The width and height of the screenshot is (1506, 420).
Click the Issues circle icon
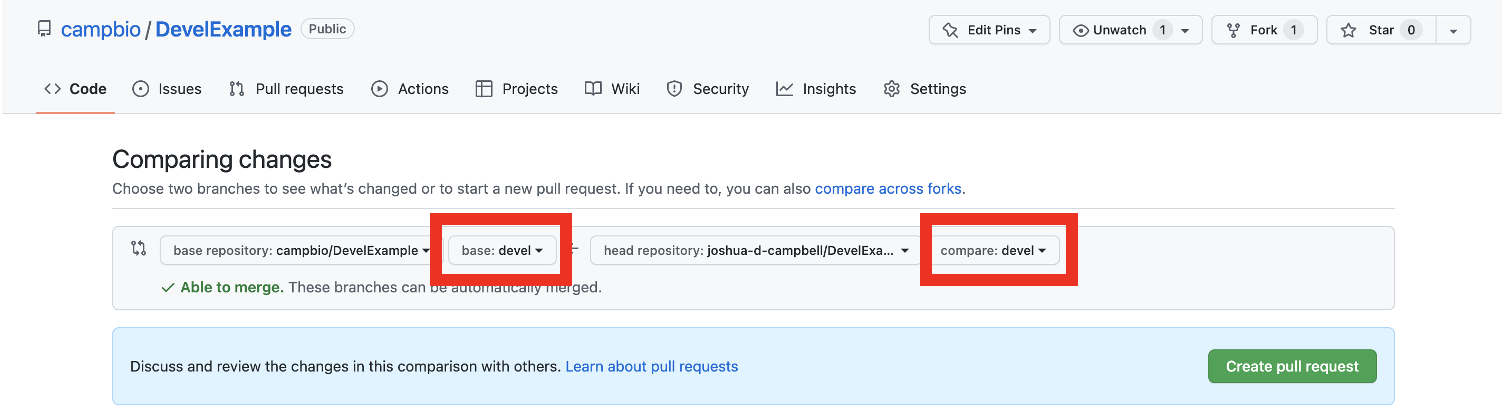pyautogui.click(x=141, y=89)
